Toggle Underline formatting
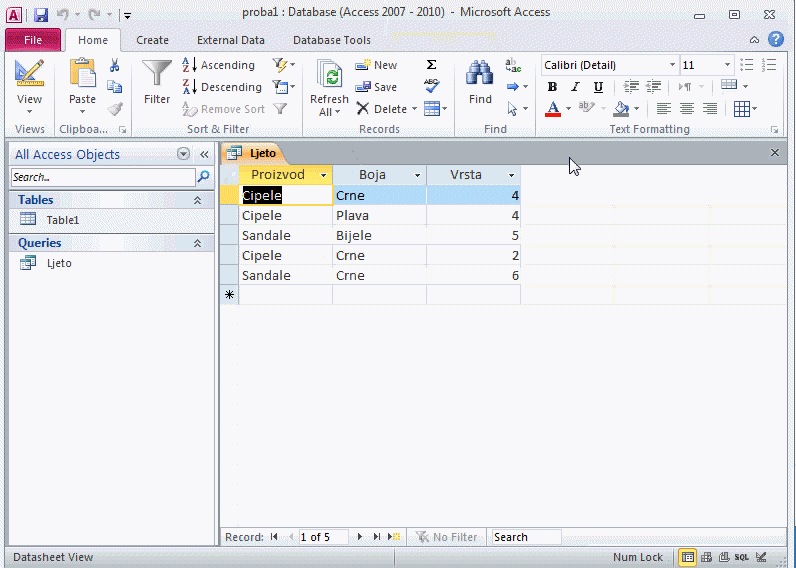Image resolution: width=796 pixels, height=568 pixels. [599, 87]
